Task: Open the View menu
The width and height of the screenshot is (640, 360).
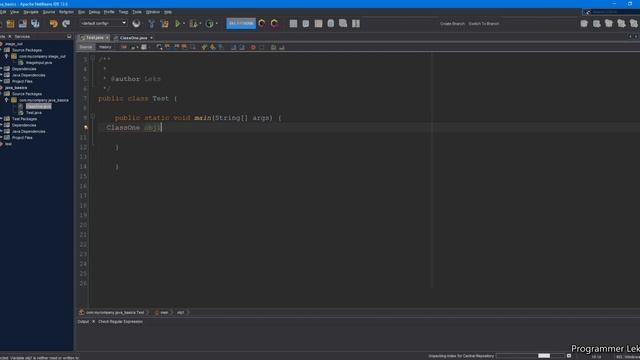Action: pos(14,12)
